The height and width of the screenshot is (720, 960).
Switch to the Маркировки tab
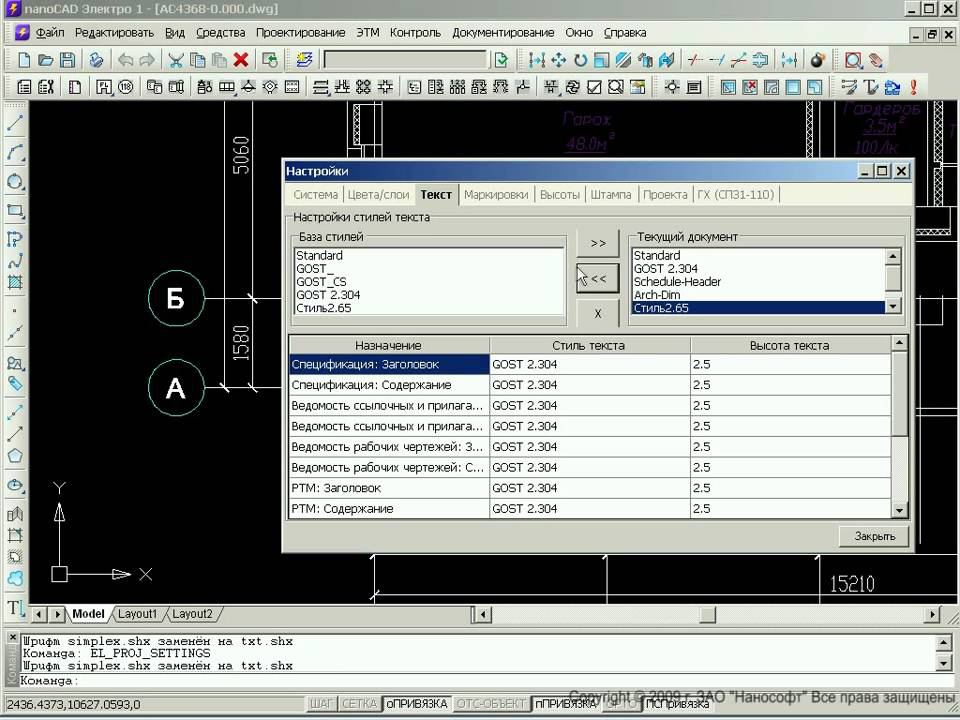tap(495, 195)
